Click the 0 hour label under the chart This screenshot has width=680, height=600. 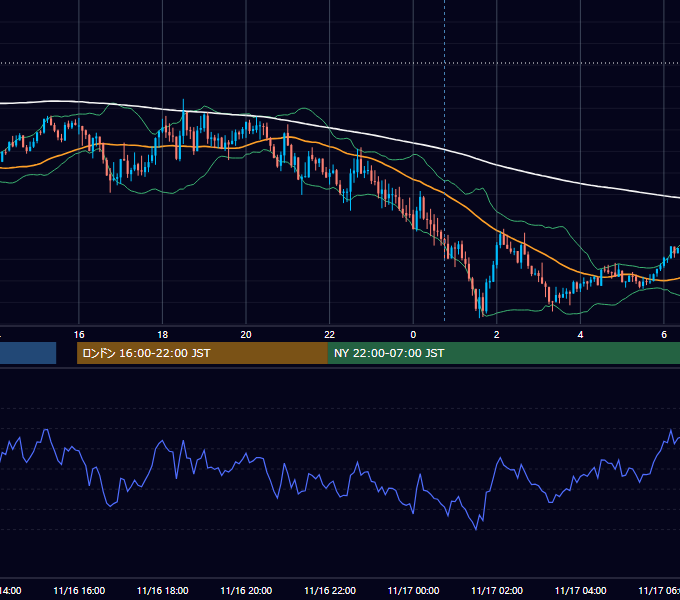point(413,335)
